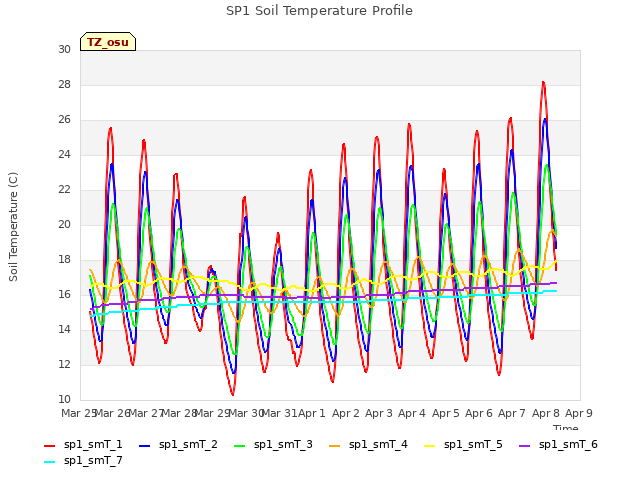
Task: Select the sp1_smT_6 legend label
Action: (568, 444)
